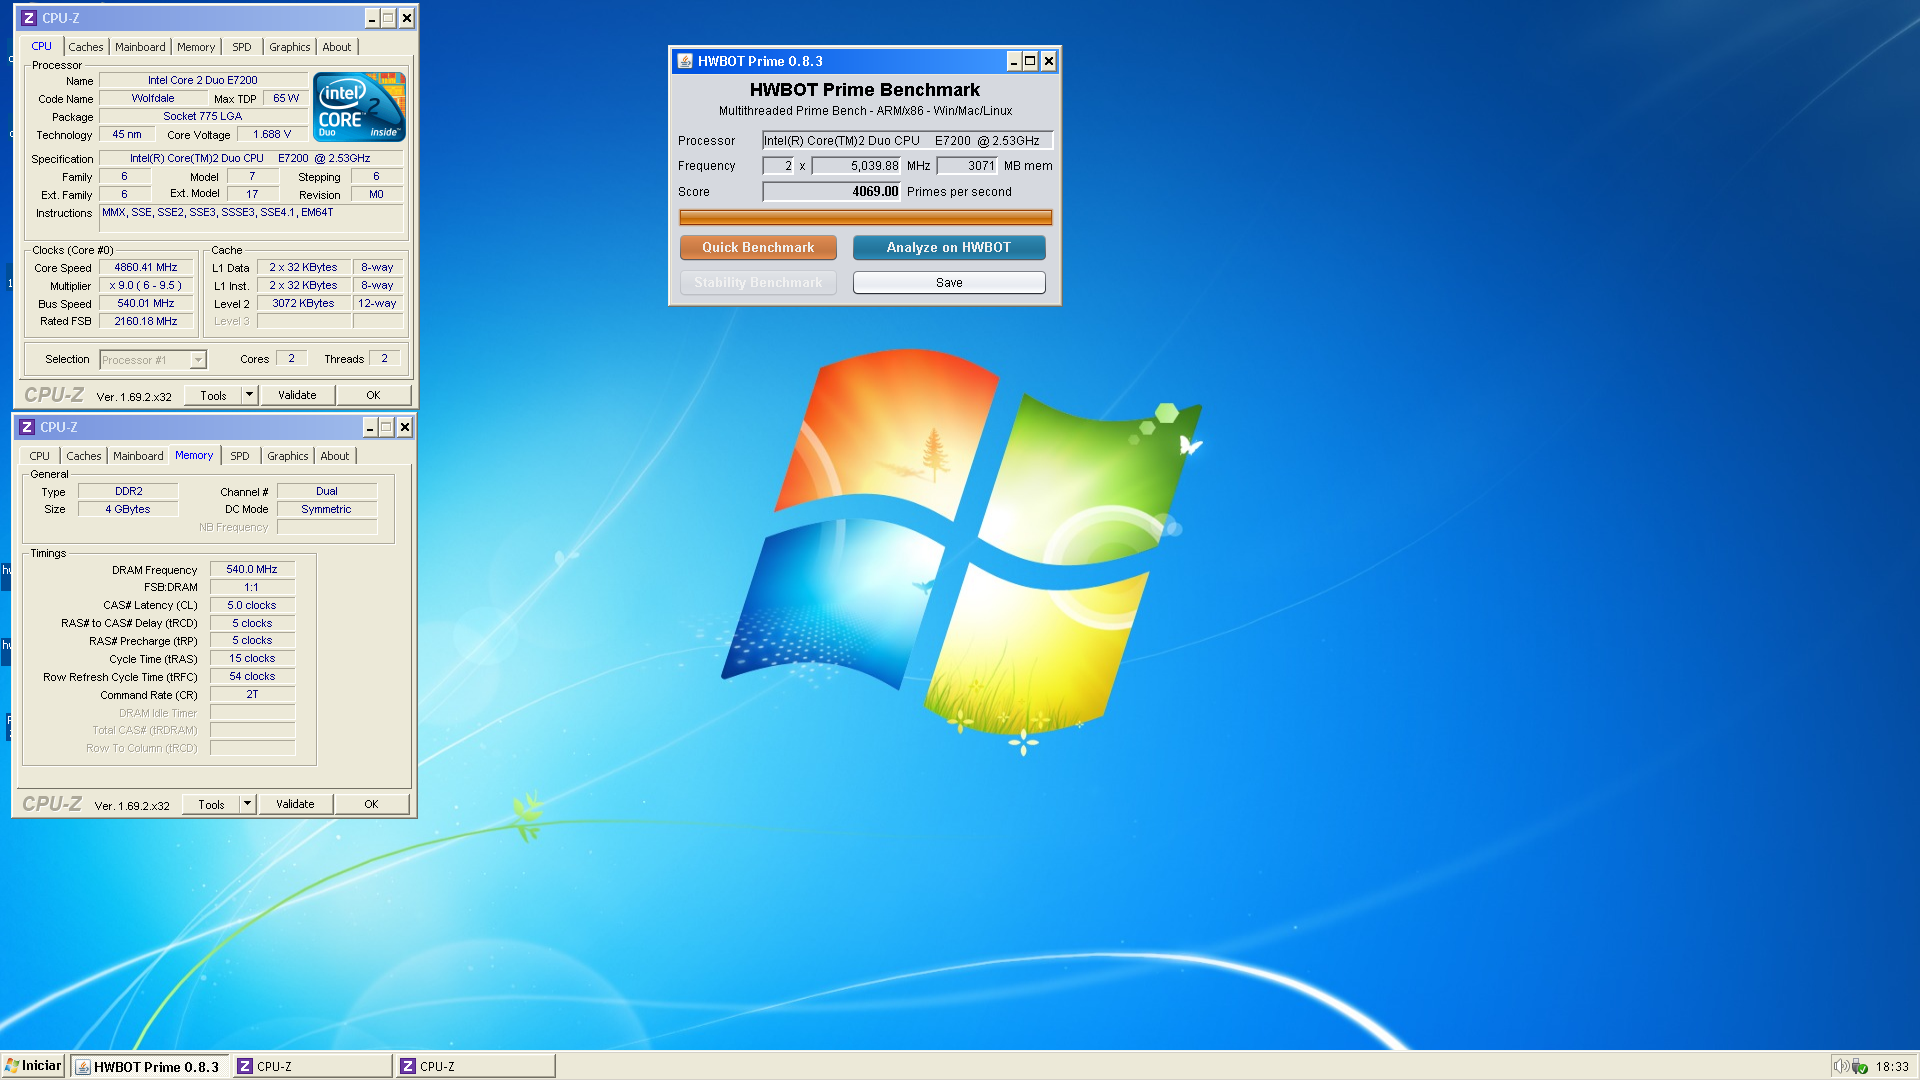
Task: Click the memory Type value DDR2
Action: coord(128,491)
